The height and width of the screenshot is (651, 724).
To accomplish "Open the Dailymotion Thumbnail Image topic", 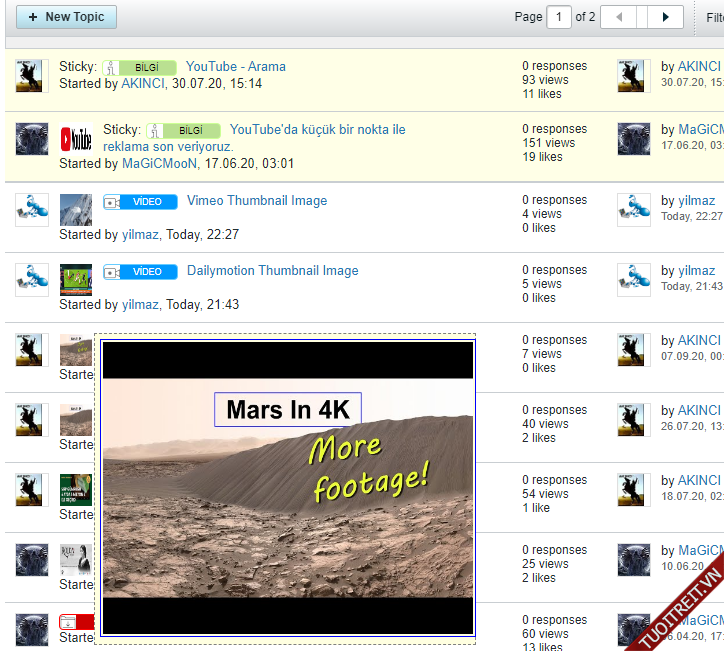I will [x=272, y=271].
